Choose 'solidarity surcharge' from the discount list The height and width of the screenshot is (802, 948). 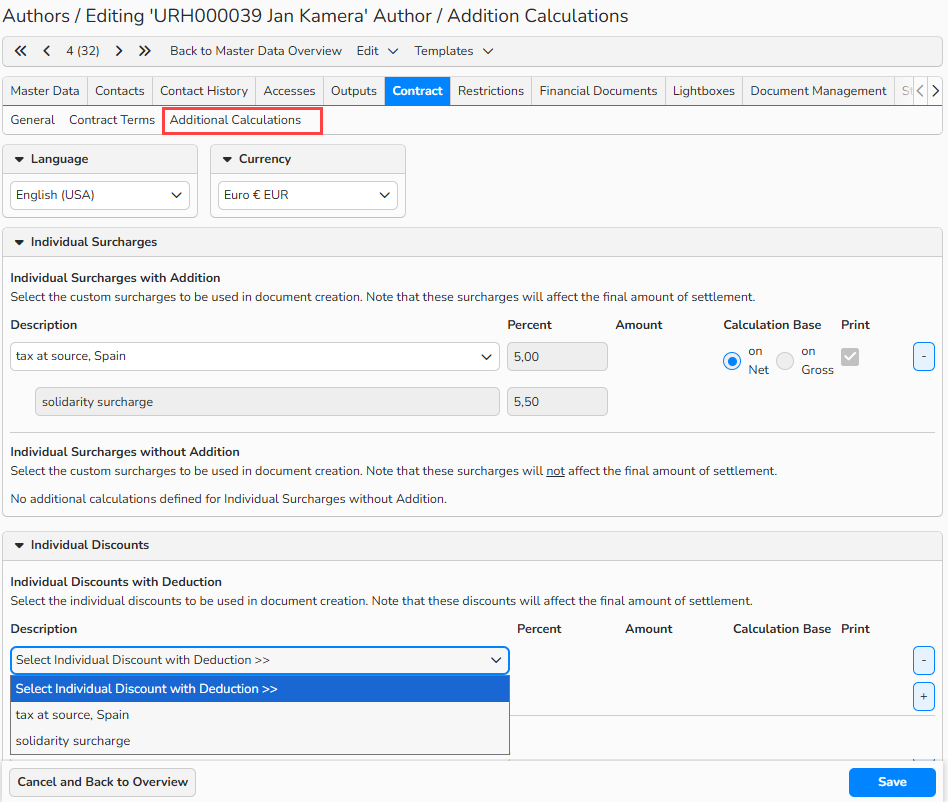(260, 741)
